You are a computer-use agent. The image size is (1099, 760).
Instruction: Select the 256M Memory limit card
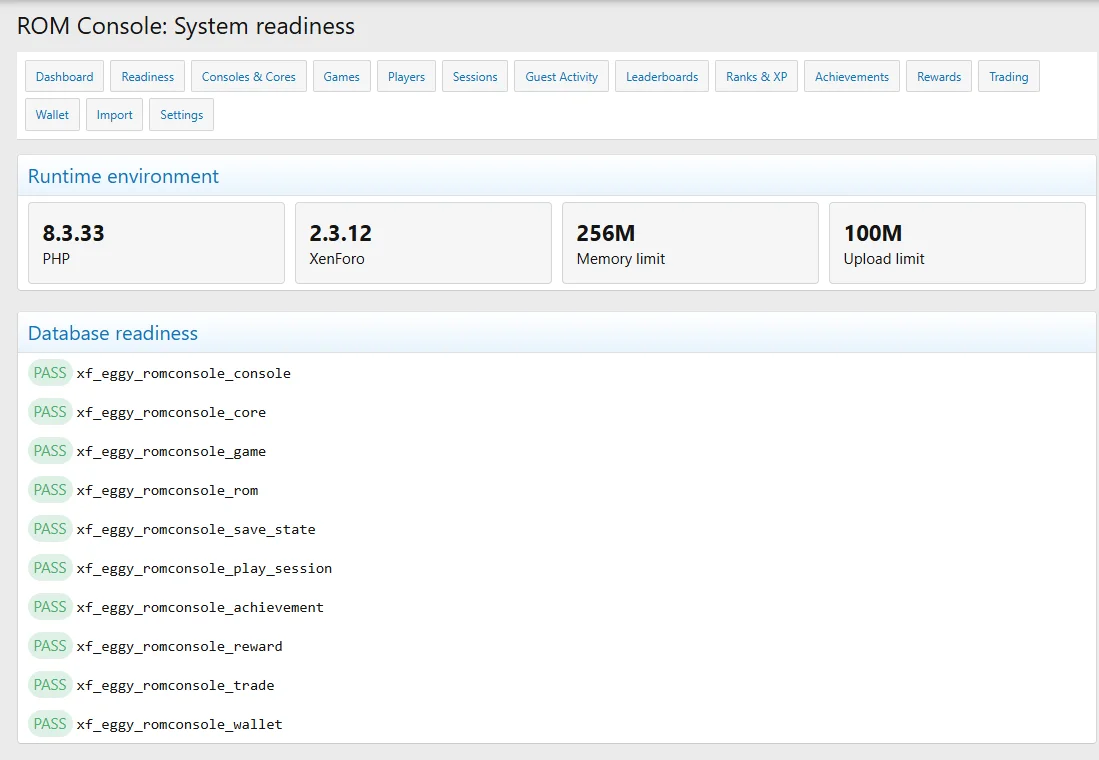[x=690, y=243]
